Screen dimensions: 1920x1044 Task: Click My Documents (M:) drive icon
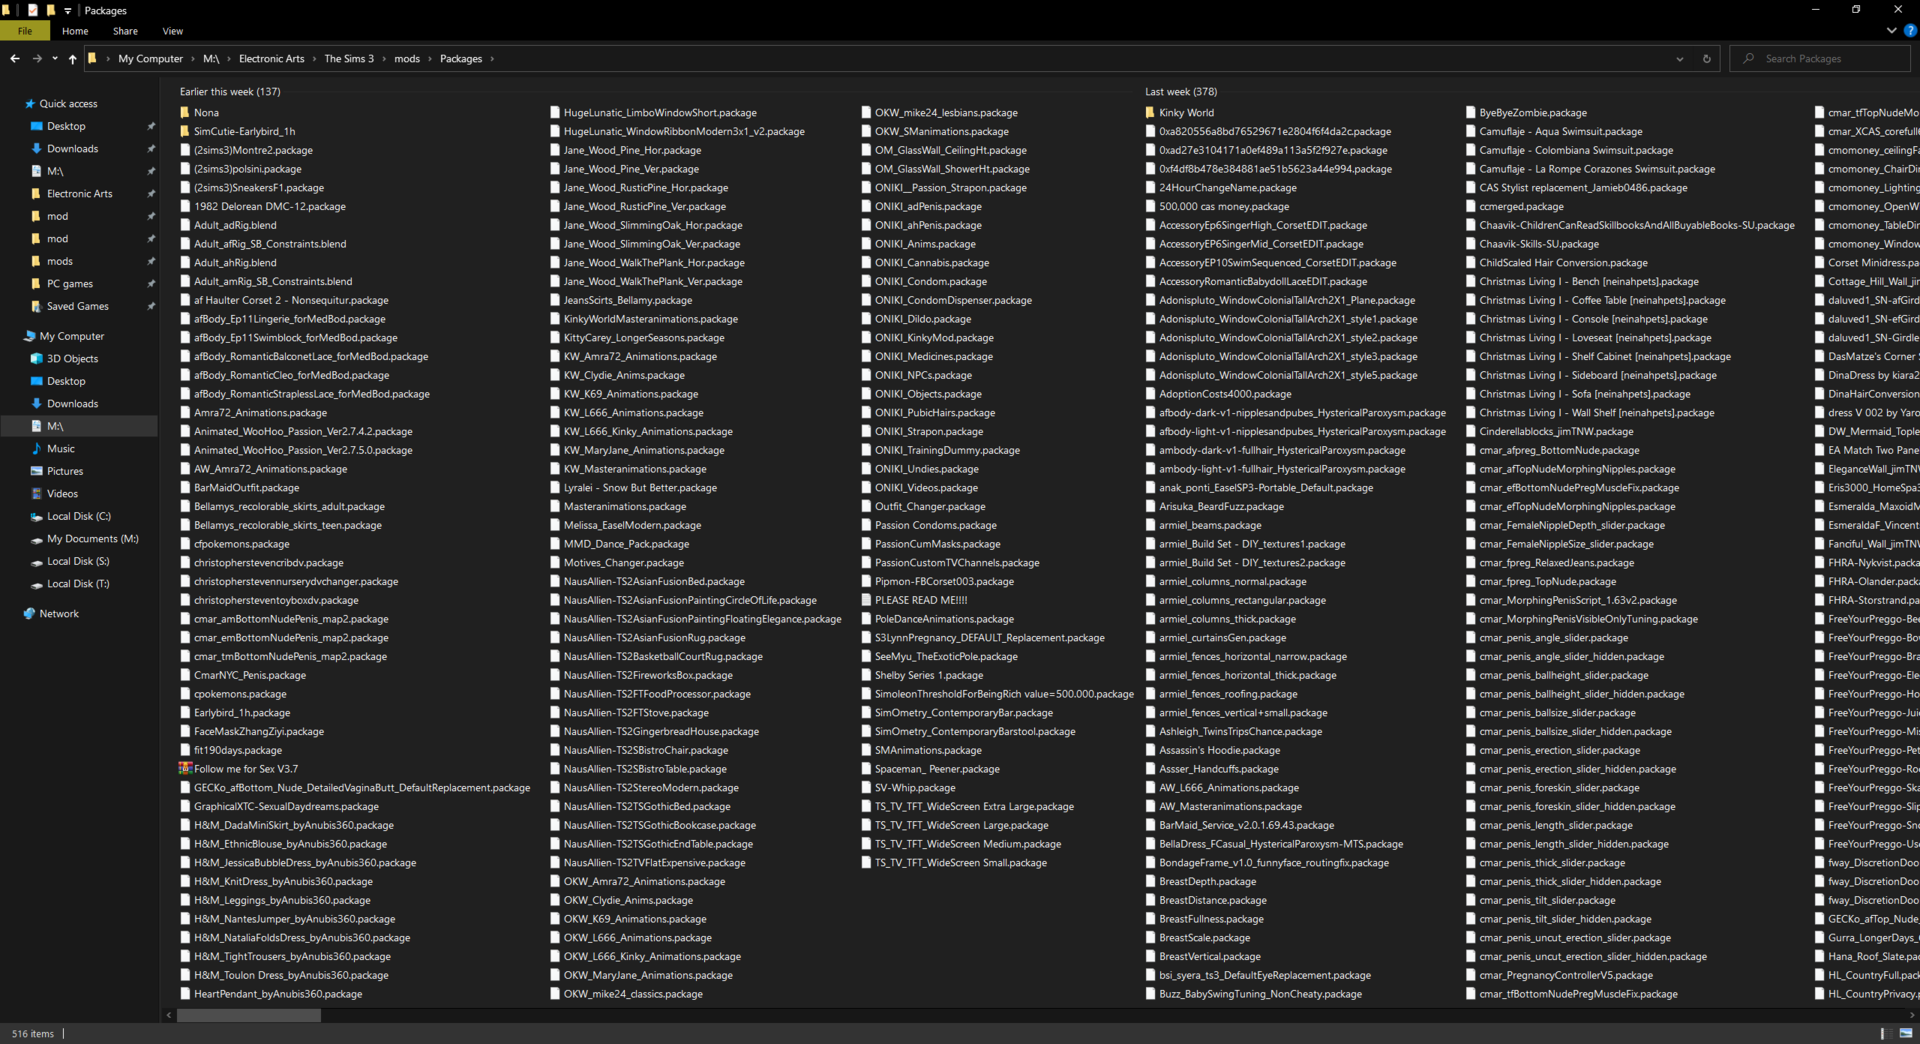click(x=37, y=539)
